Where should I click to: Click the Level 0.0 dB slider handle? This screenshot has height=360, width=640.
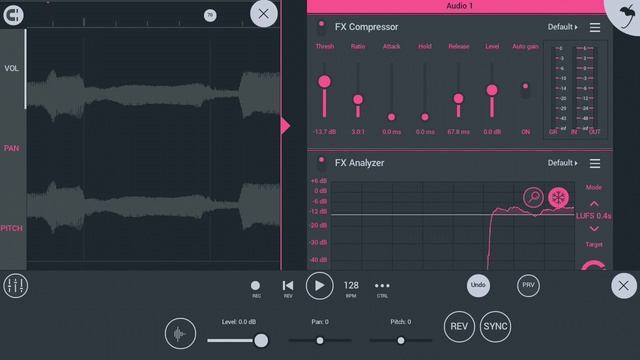point(261,340)
